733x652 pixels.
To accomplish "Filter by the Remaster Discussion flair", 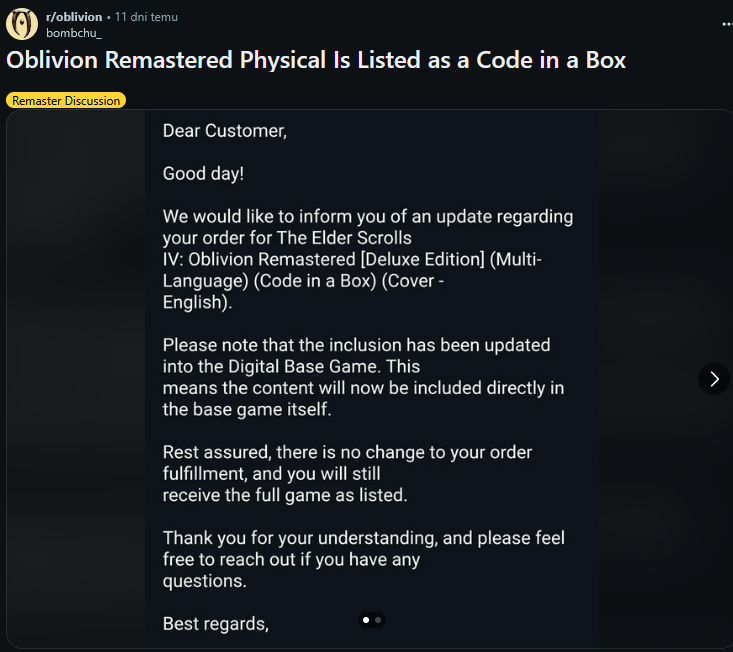I will click(x=66, y=100).
